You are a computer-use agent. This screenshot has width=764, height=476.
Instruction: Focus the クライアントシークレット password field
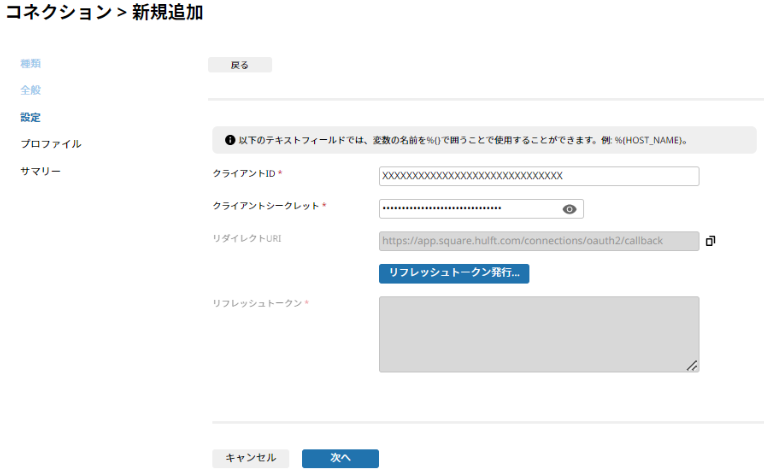(481, 209)
